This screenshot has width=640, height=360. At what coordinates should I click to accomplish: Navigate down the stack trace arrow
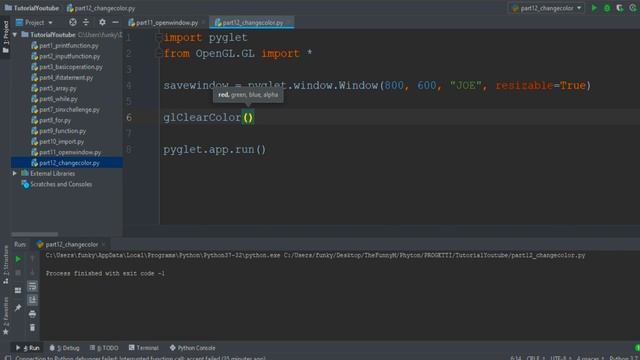(32, 272)
